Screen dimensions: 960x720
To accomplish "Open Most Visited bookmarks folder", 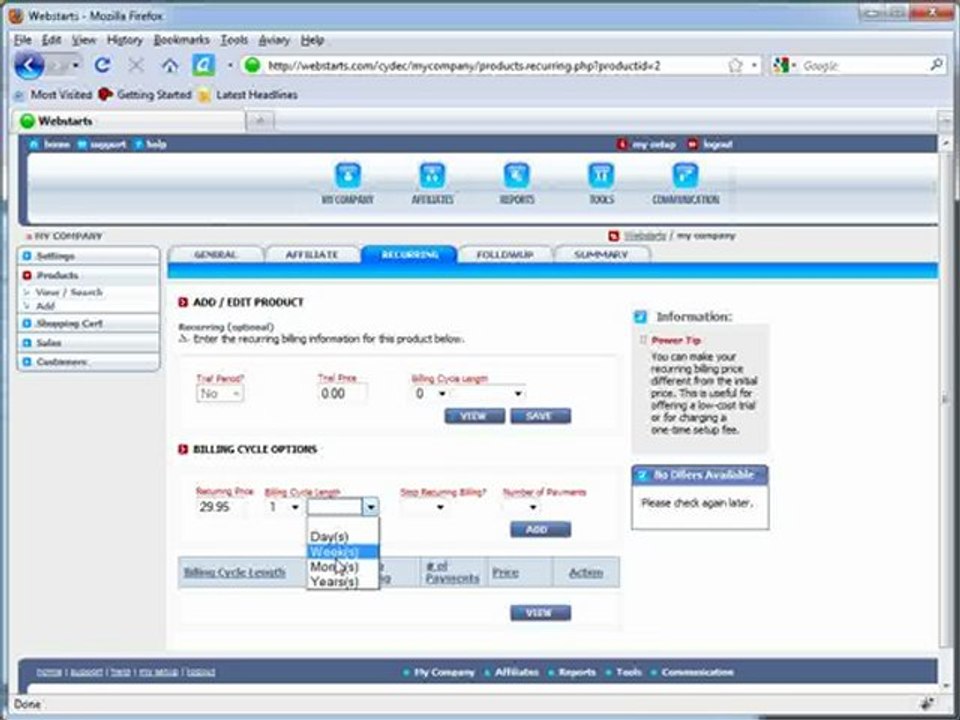I will pyautogui.click(x=53, y=94).
